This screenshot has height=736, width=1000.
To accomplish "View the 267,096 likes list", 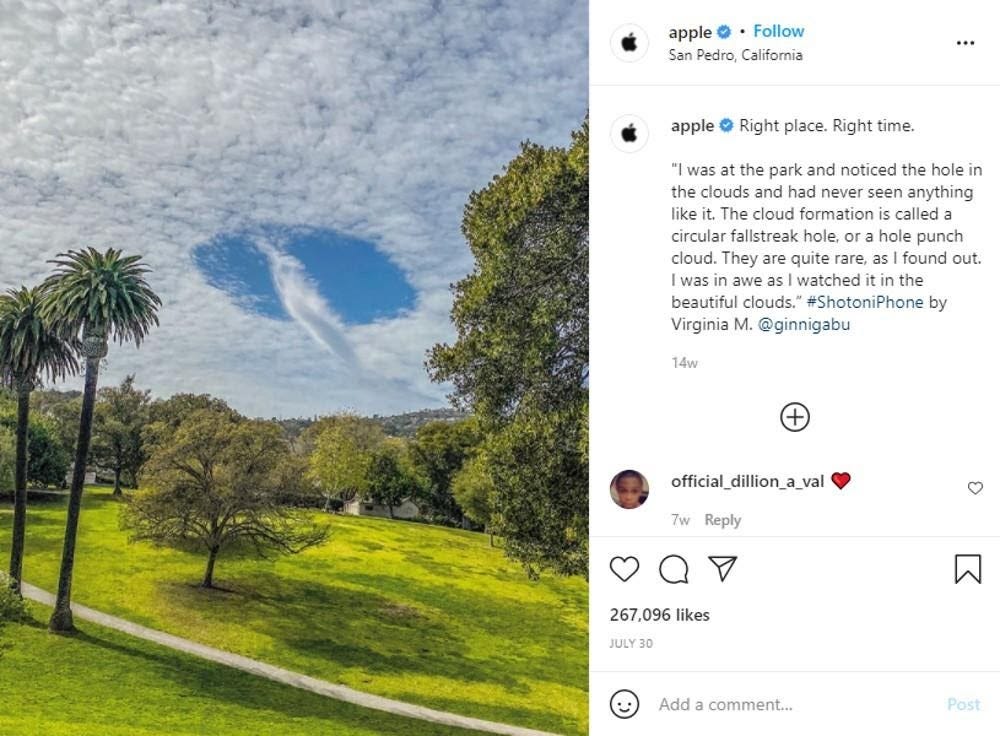I will pos(659,615).
